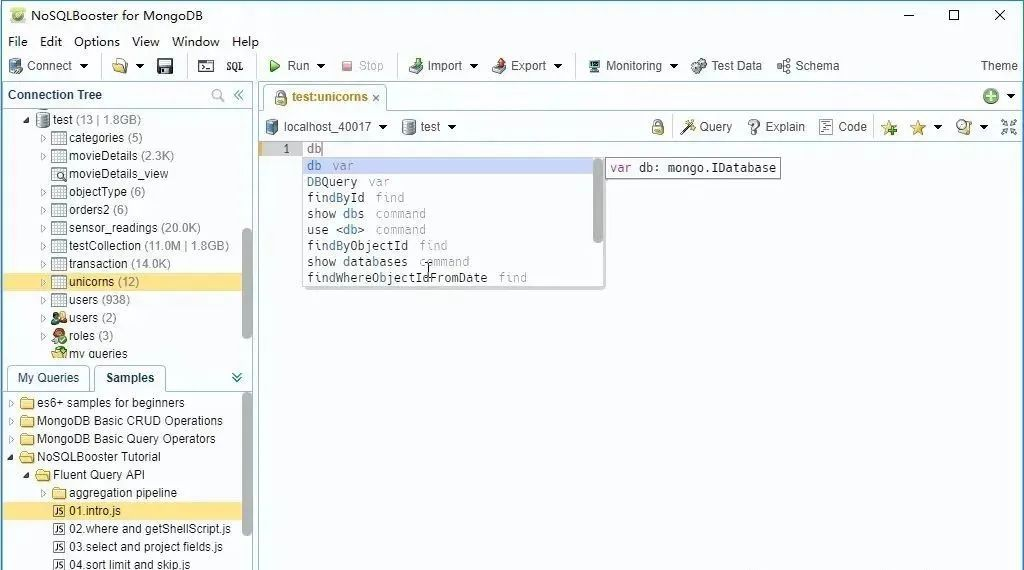Click the open file folder icon
The height and width of the screenshot is (570, 1024).
tap(120, 66)
